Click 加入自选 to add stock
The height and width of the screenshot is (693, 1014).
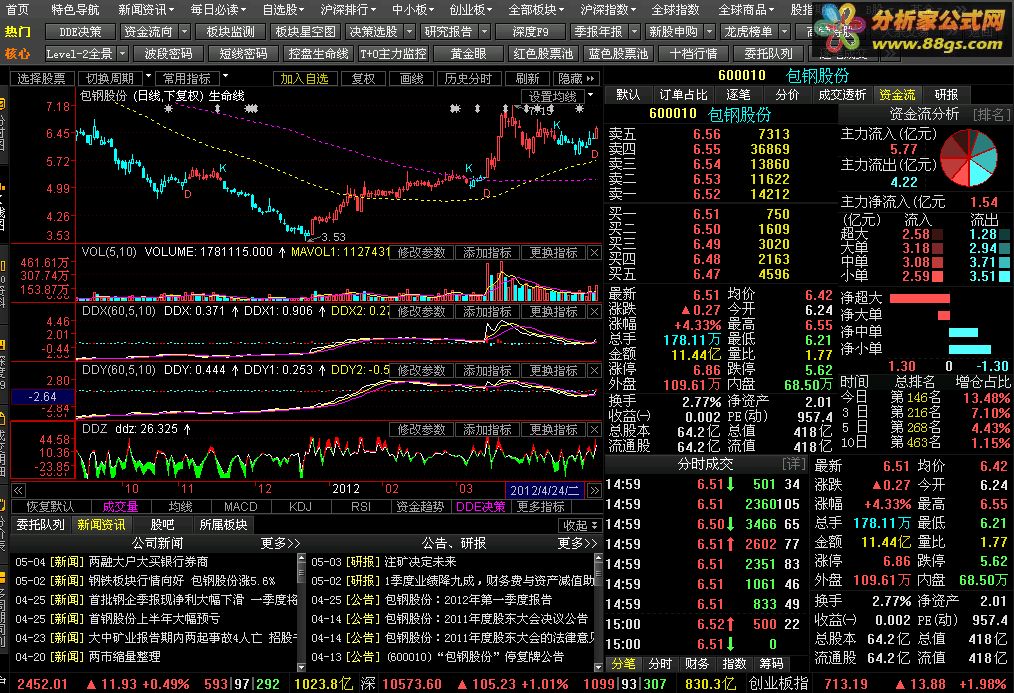click(x=304, y=78)
